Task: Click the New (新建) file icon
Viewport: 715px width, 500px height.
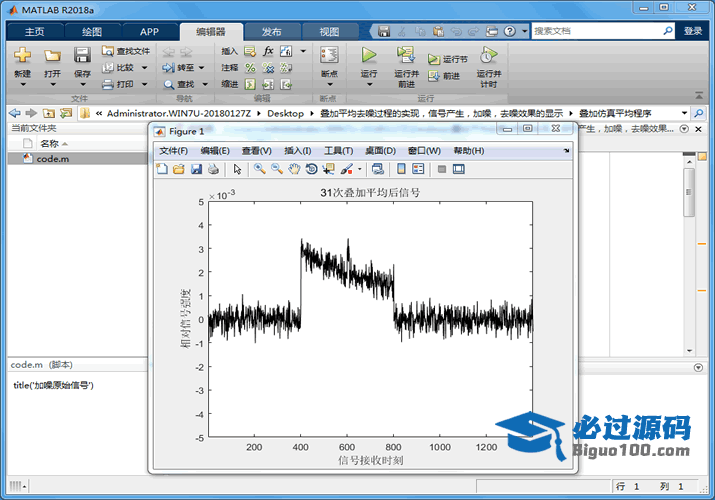Action: (x=22, y=56)
